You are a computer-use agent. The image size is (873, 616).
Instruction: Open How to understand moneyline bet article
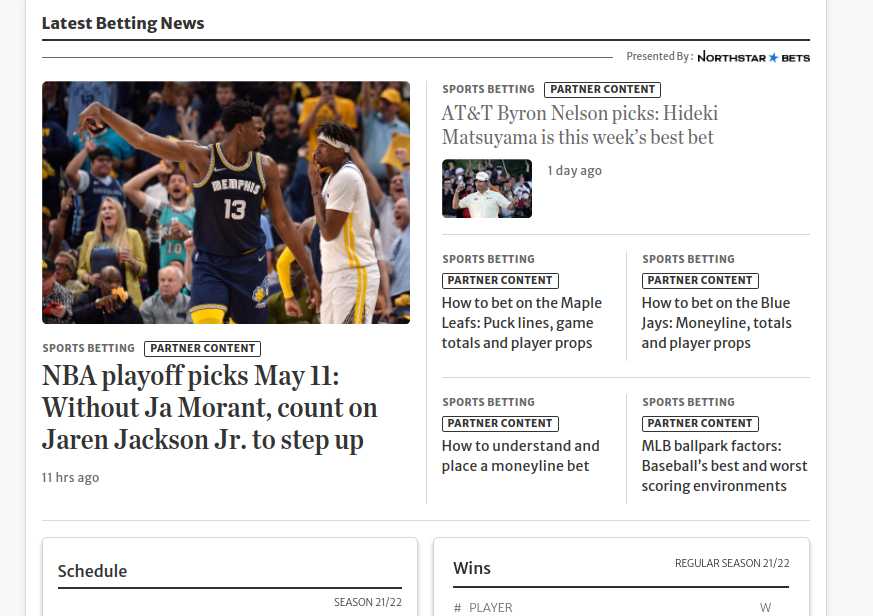tap(521, 456)
